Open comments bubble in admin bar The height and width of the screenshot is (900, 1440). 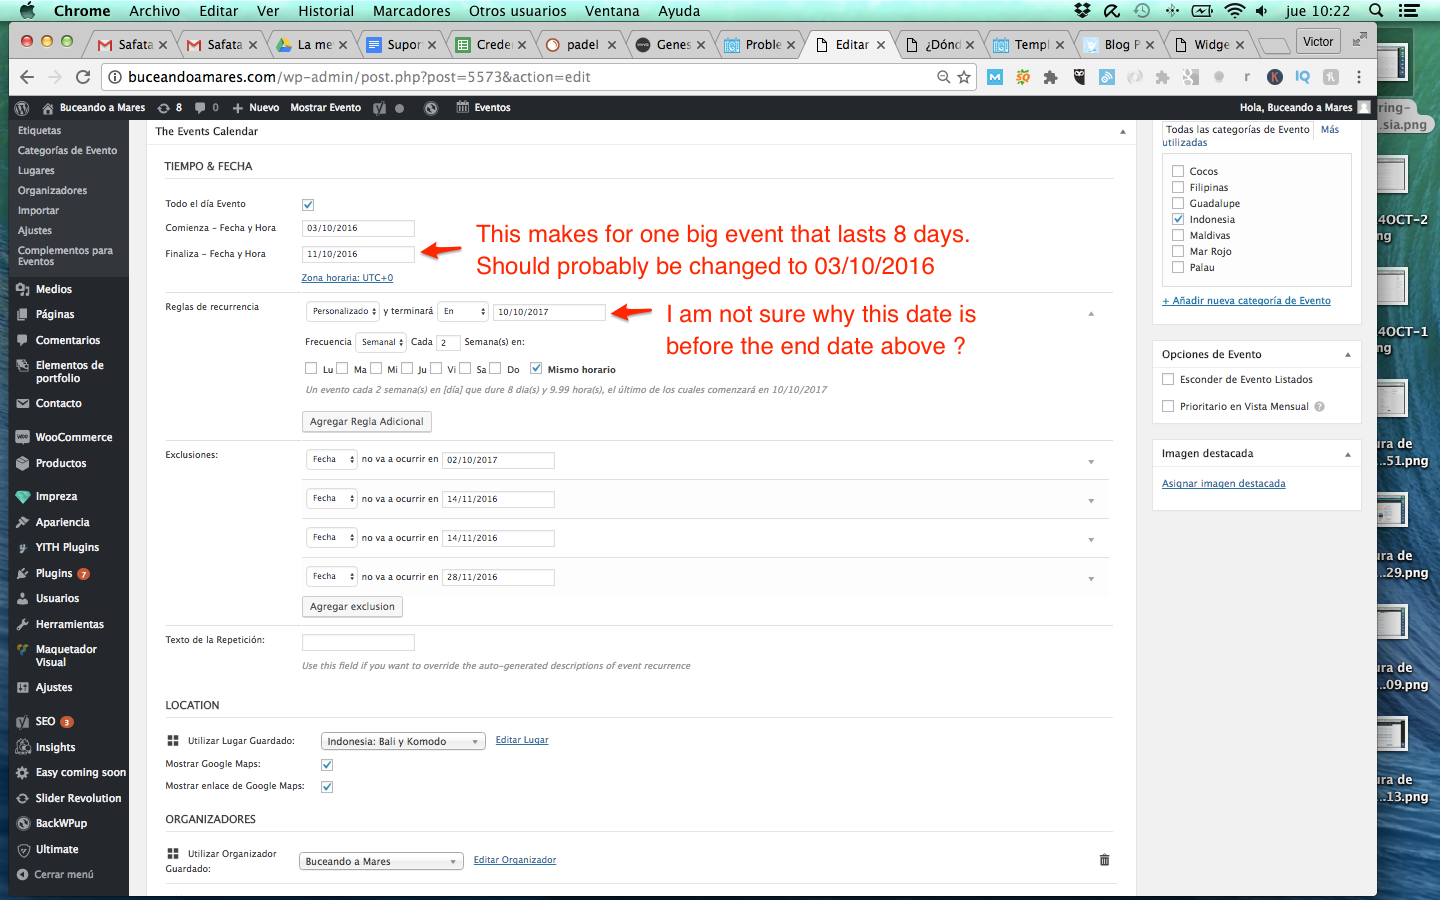pyautogui.click(x=206, y=108)
